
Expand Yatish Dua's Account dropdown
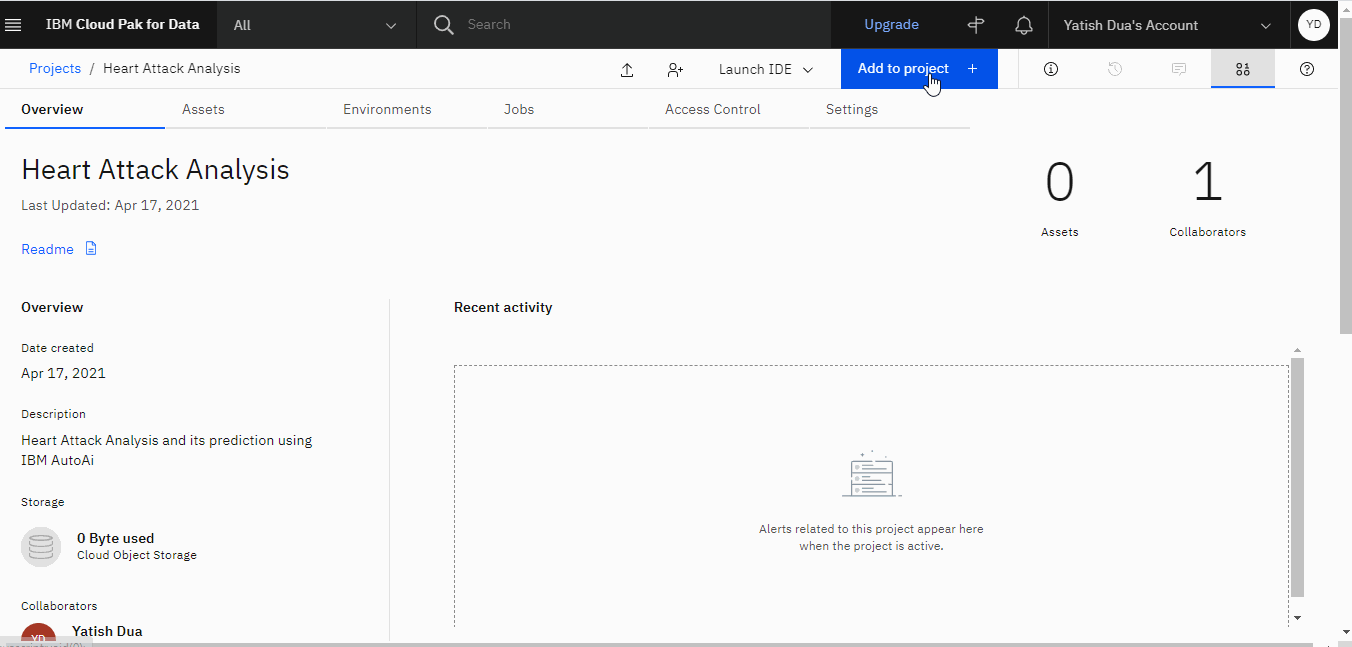[1167, 25]
